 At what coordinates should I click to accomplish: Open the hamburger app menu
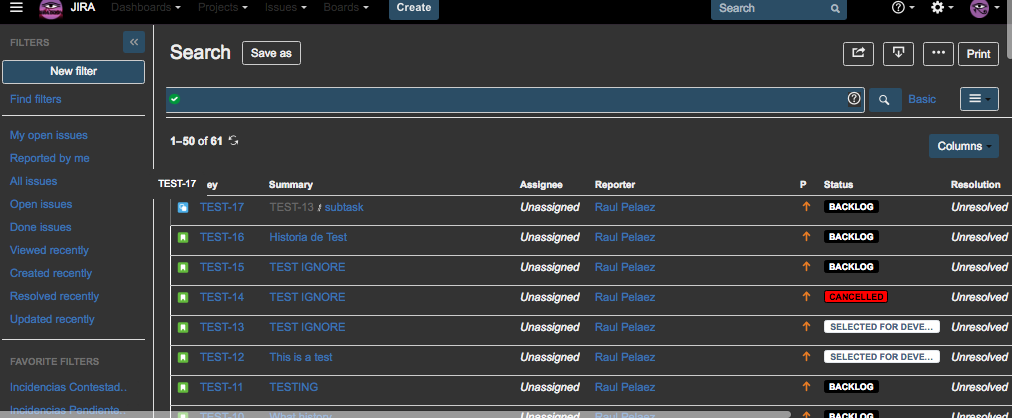click(16, 8)
